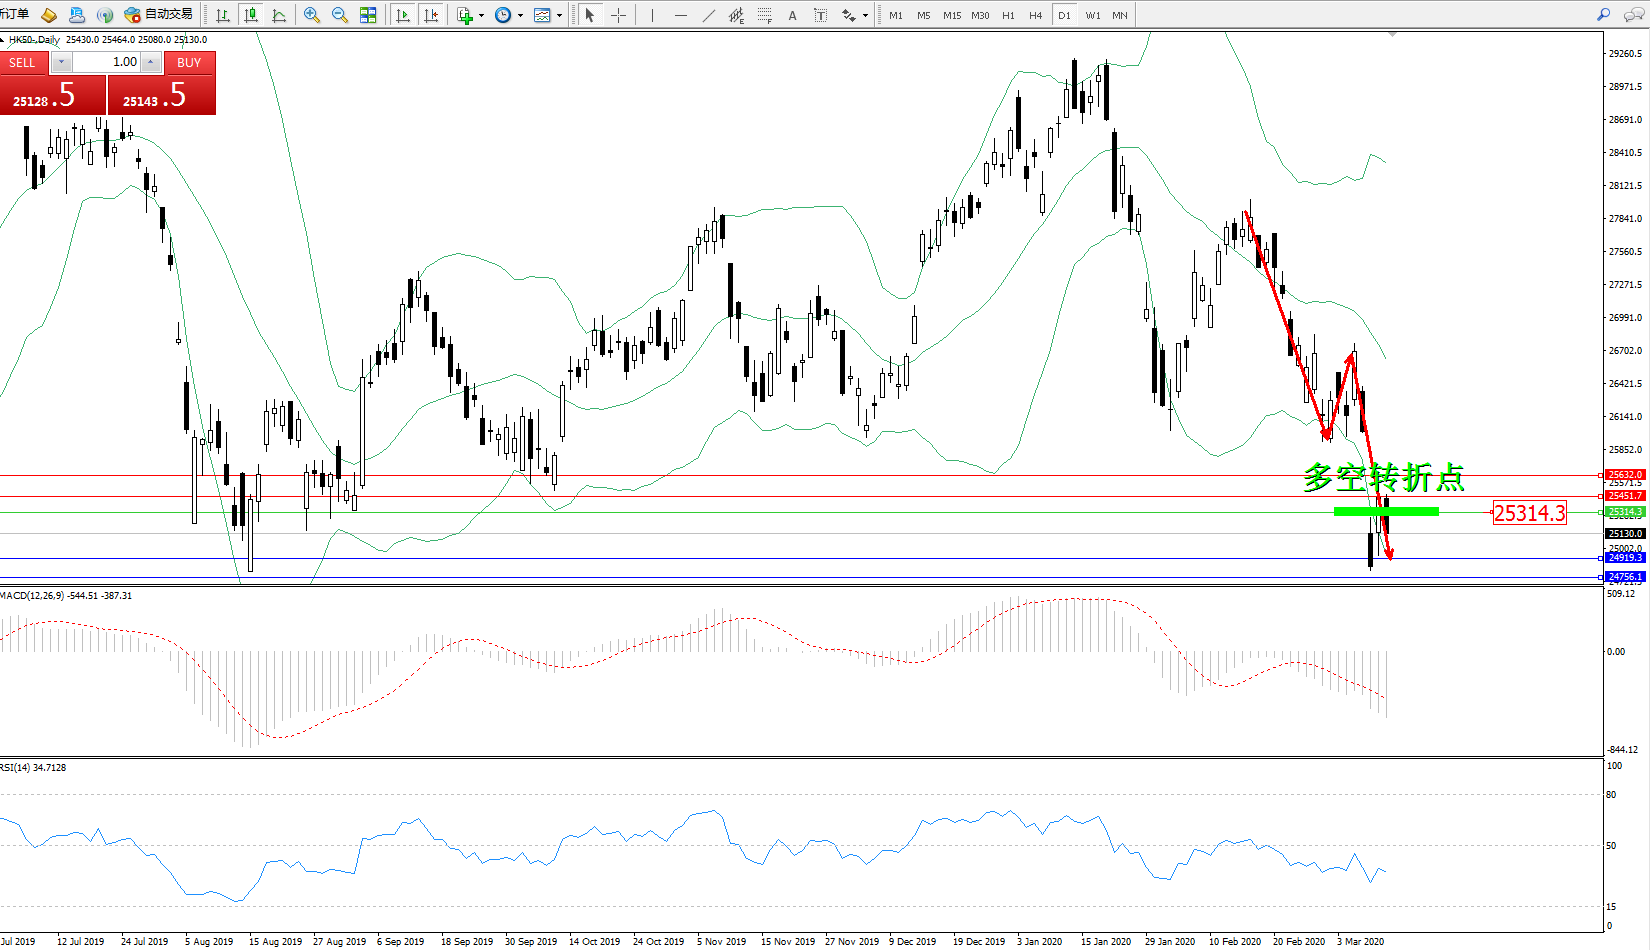This screenshot has width=1650, height=950.
Task: Draw a trendline with diagonal line tool
Action: [x=709, y=15]
